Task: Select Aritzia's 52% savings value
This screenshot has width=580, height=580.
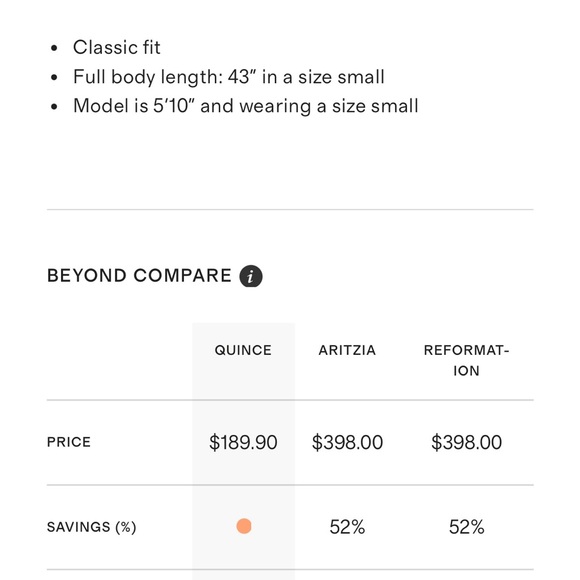Action: pos(347,527)
